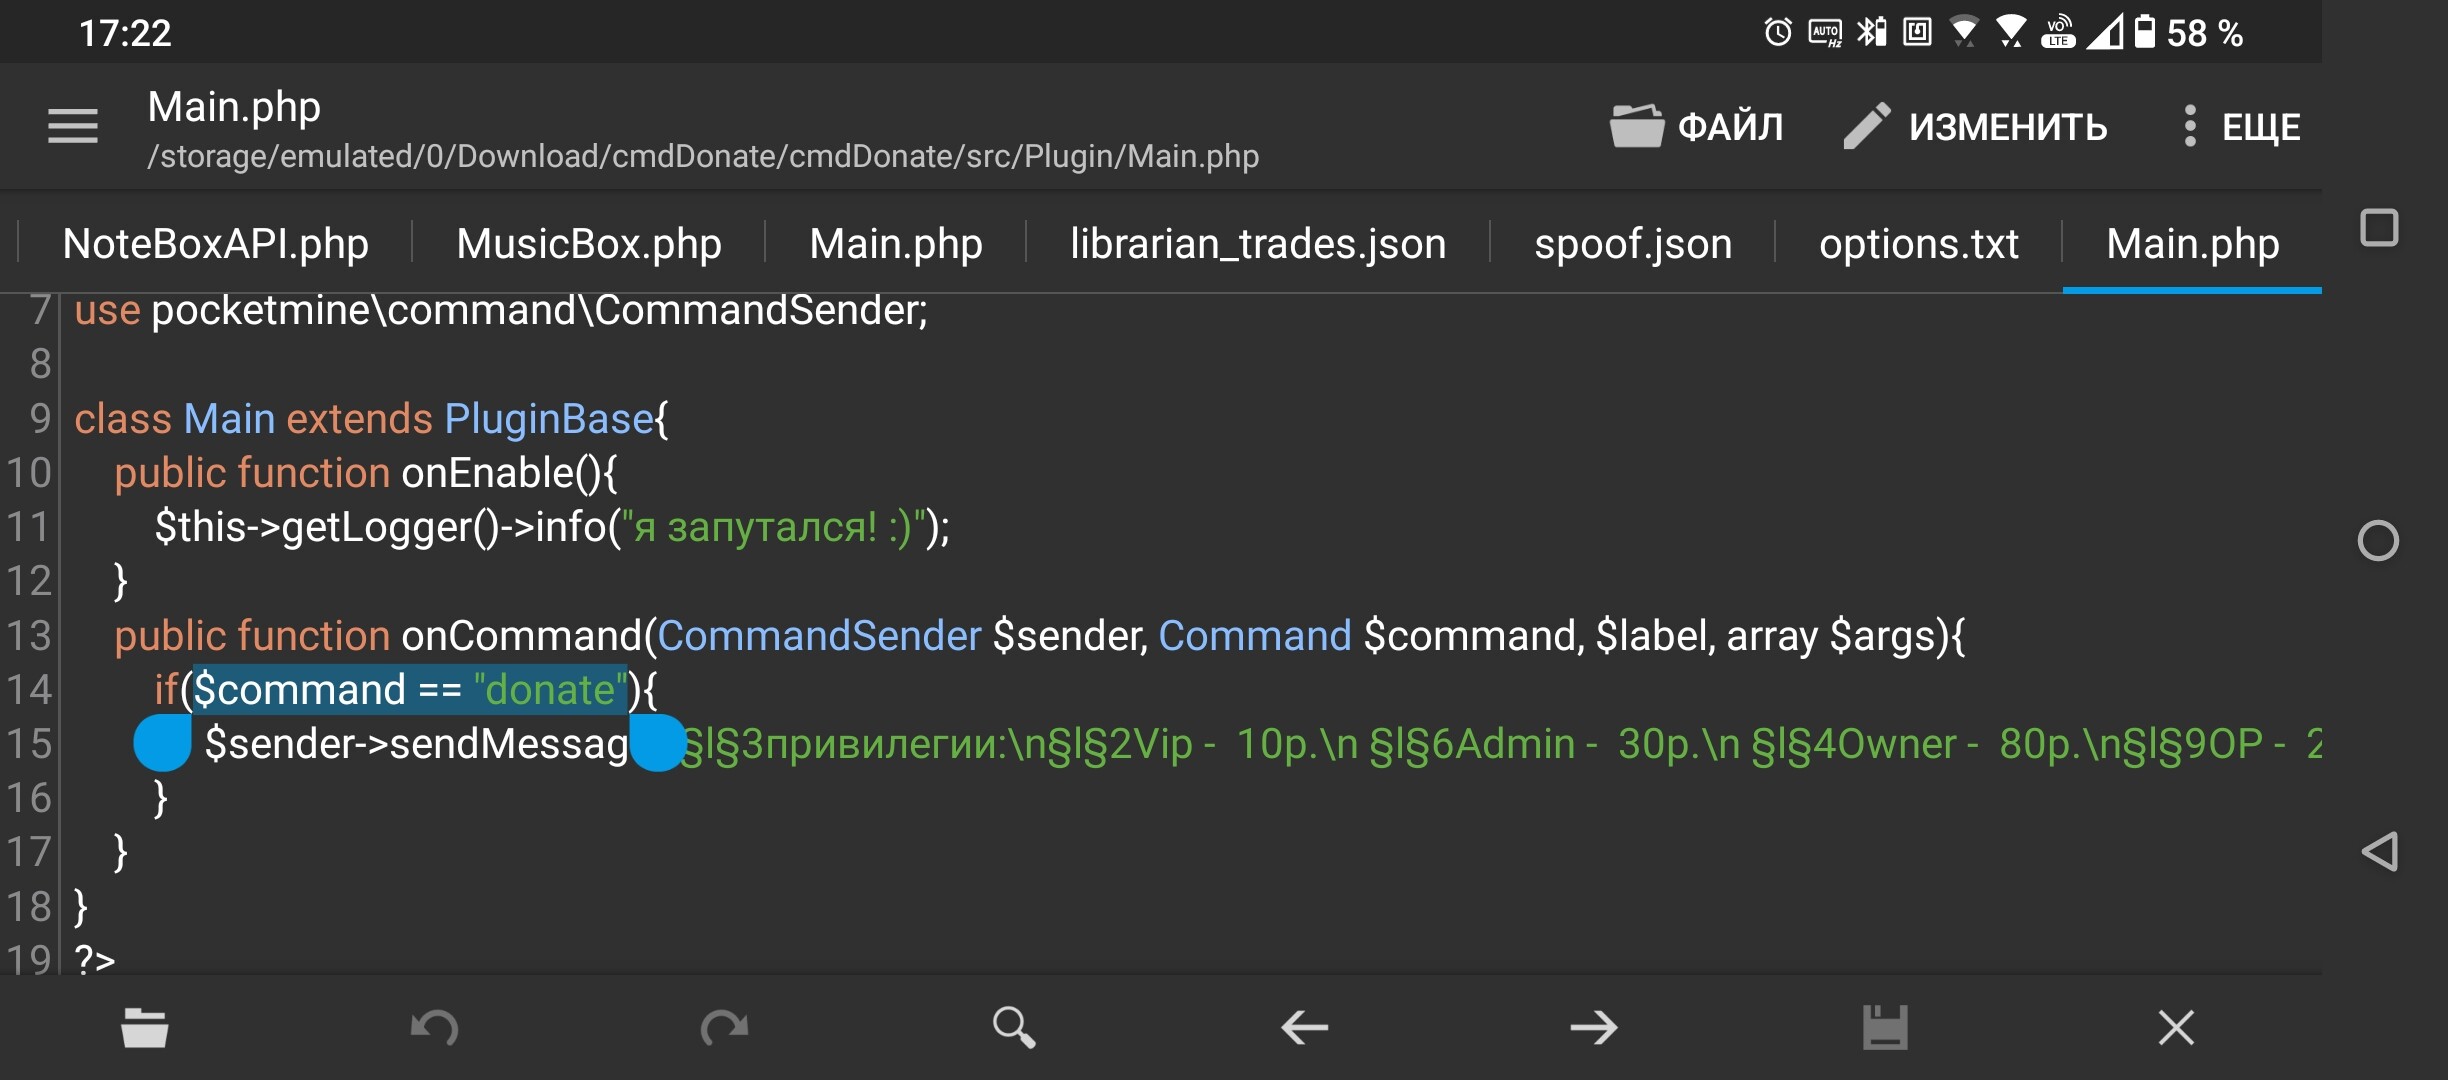The image size is (2448, 1080).
Task: Open the hamburger navigation menu
Action: [73, 126]
